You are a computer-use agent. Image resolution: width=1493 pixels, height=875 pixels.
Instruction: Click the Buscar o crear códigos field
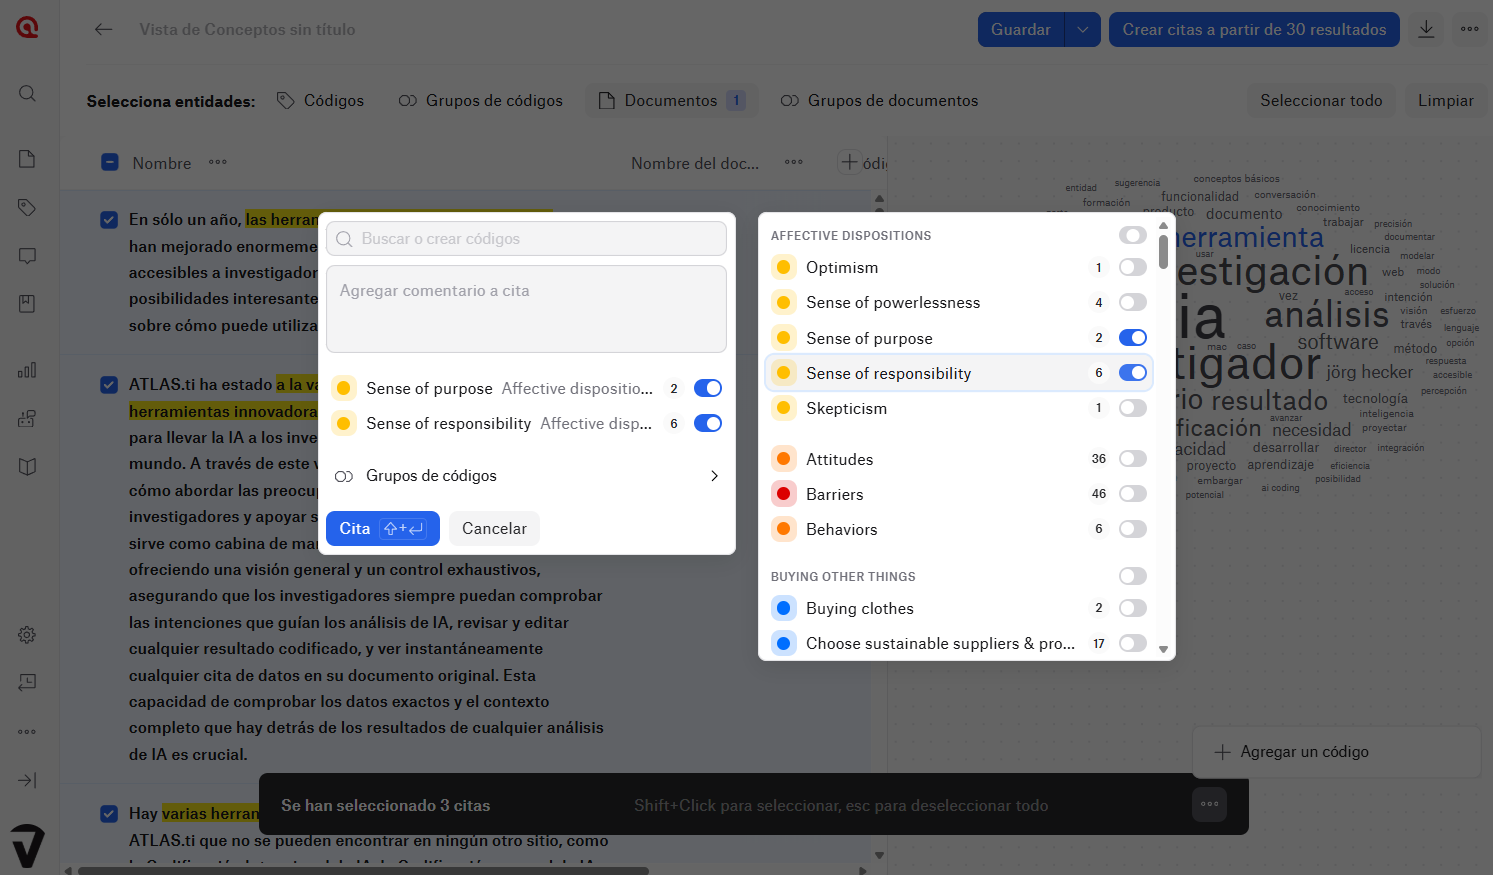click(x=526, y=239)
